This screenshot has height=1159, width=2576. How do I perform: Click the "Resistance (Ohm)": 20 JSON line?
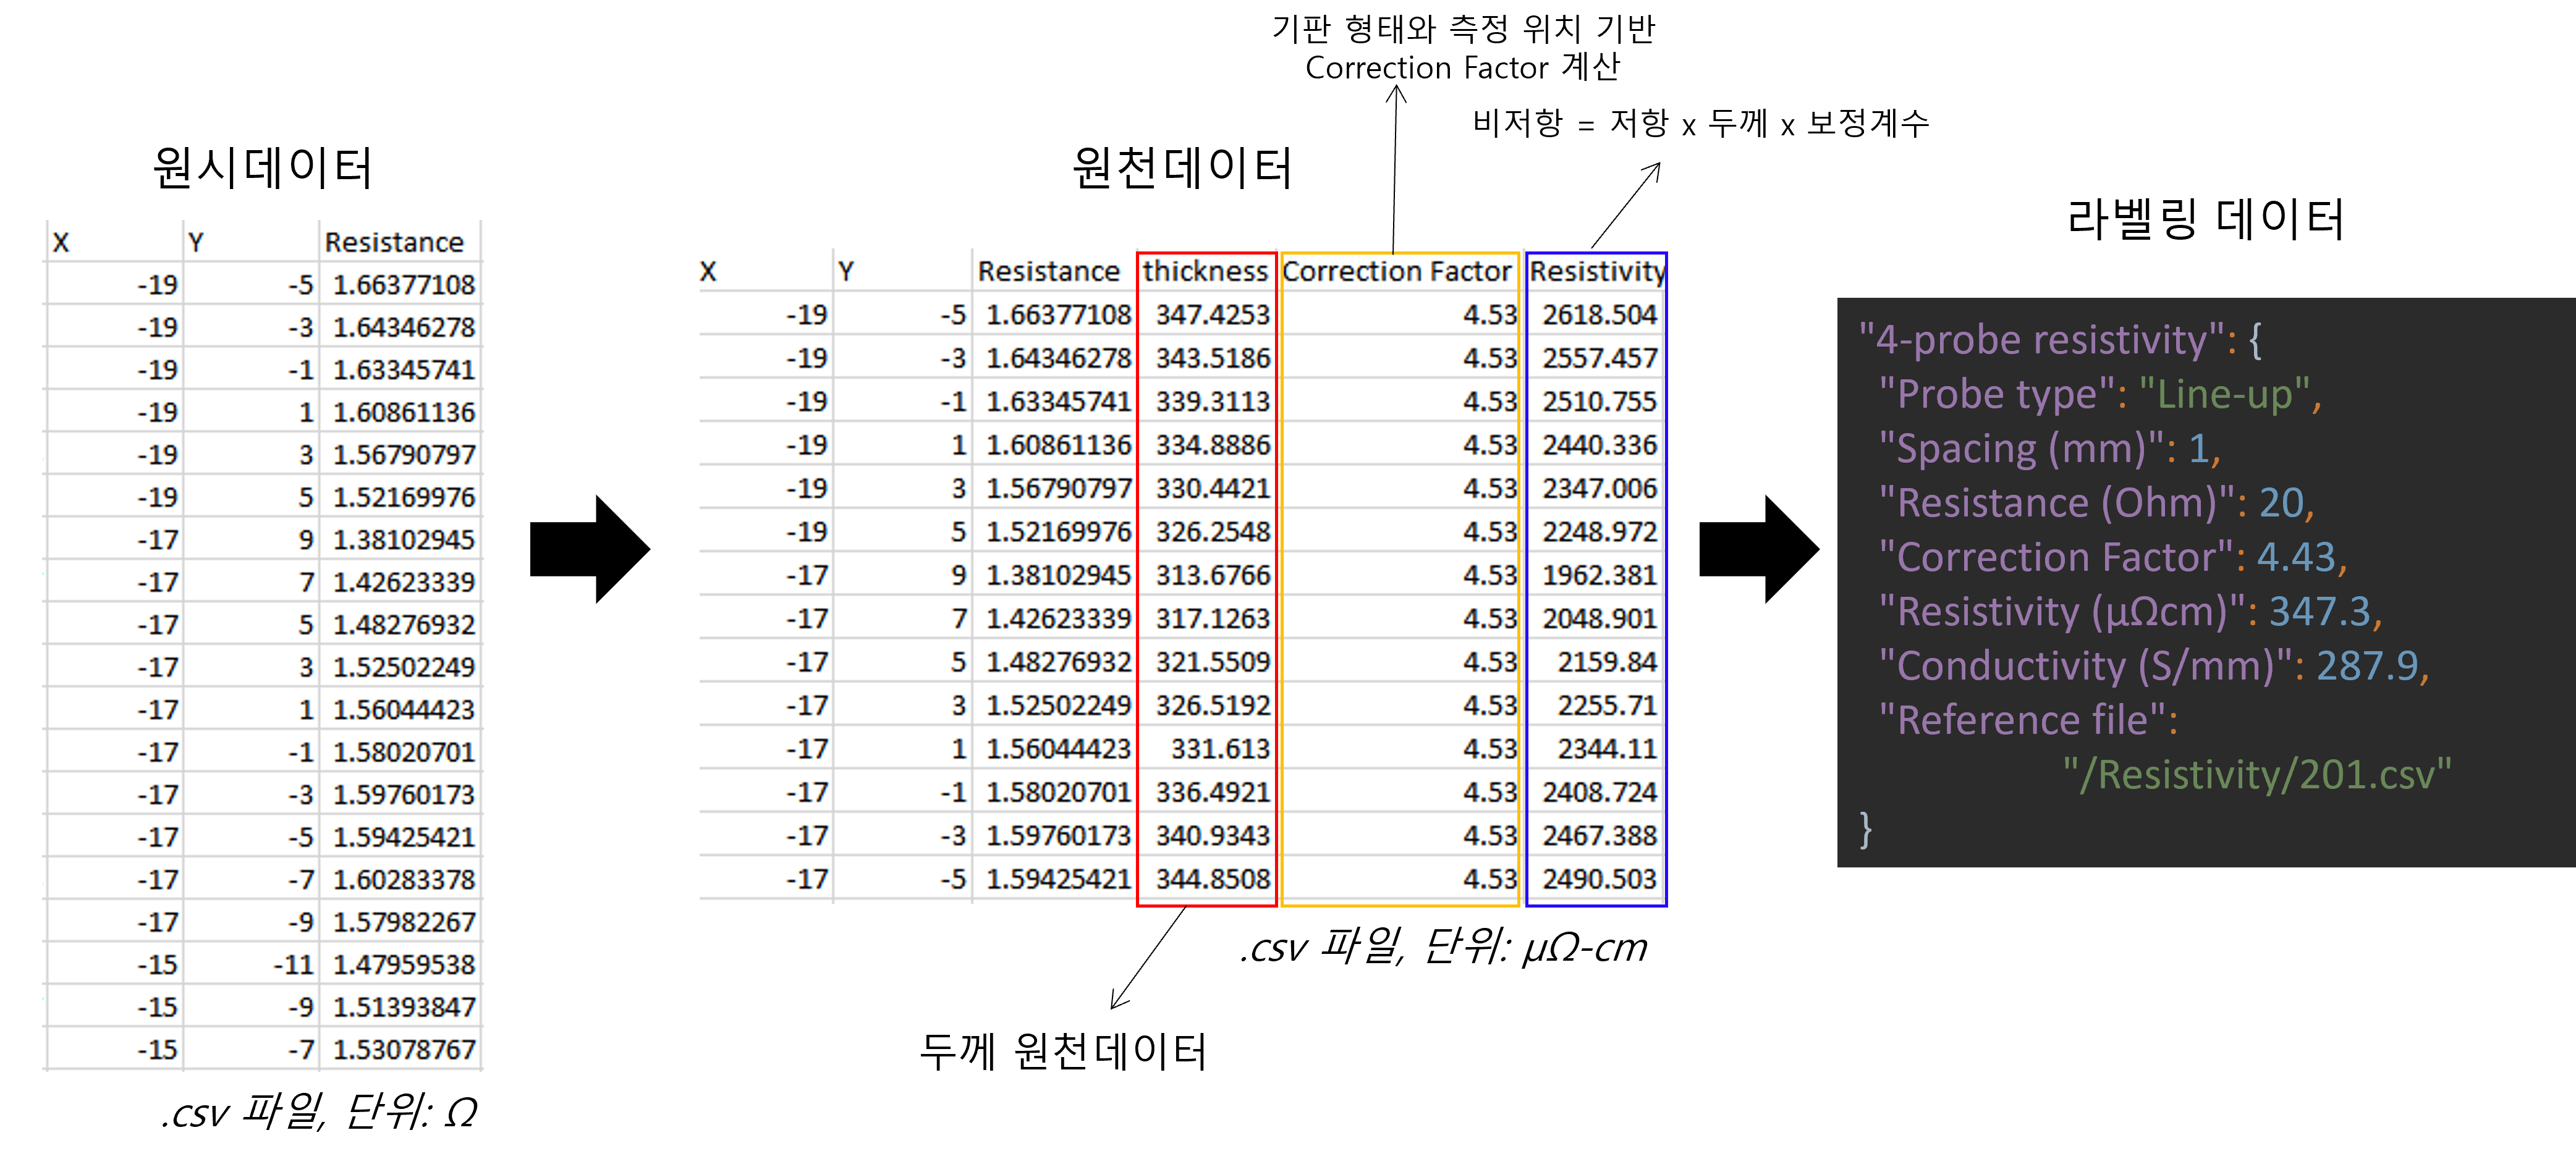coord(2096,503)
